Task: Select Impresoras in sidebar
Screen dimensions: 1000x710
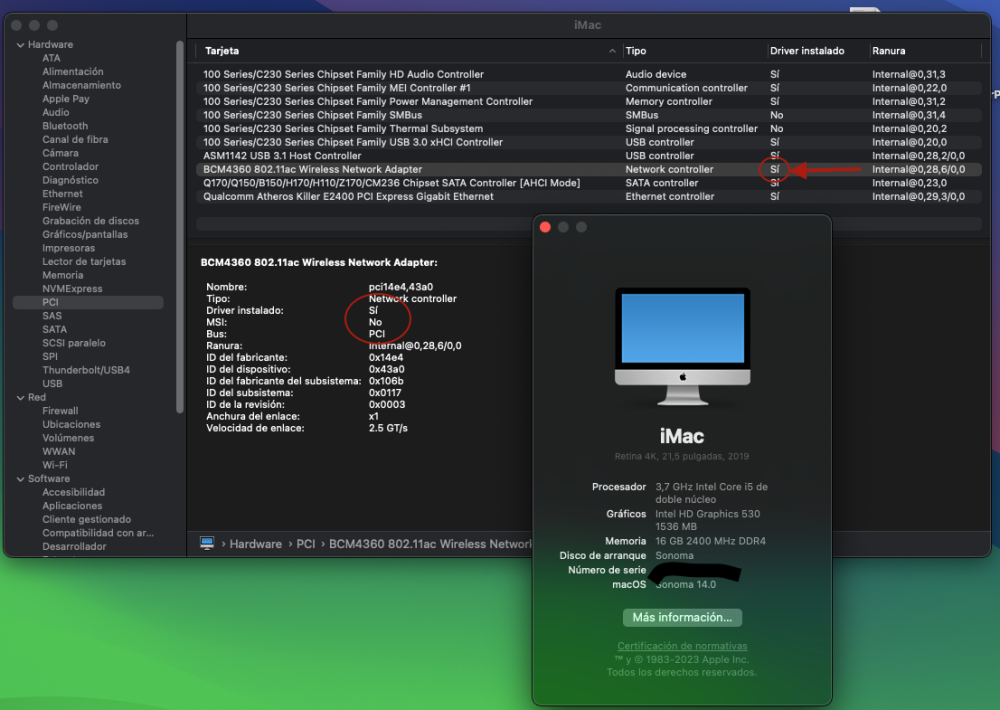Action: (x=68, y=248)
